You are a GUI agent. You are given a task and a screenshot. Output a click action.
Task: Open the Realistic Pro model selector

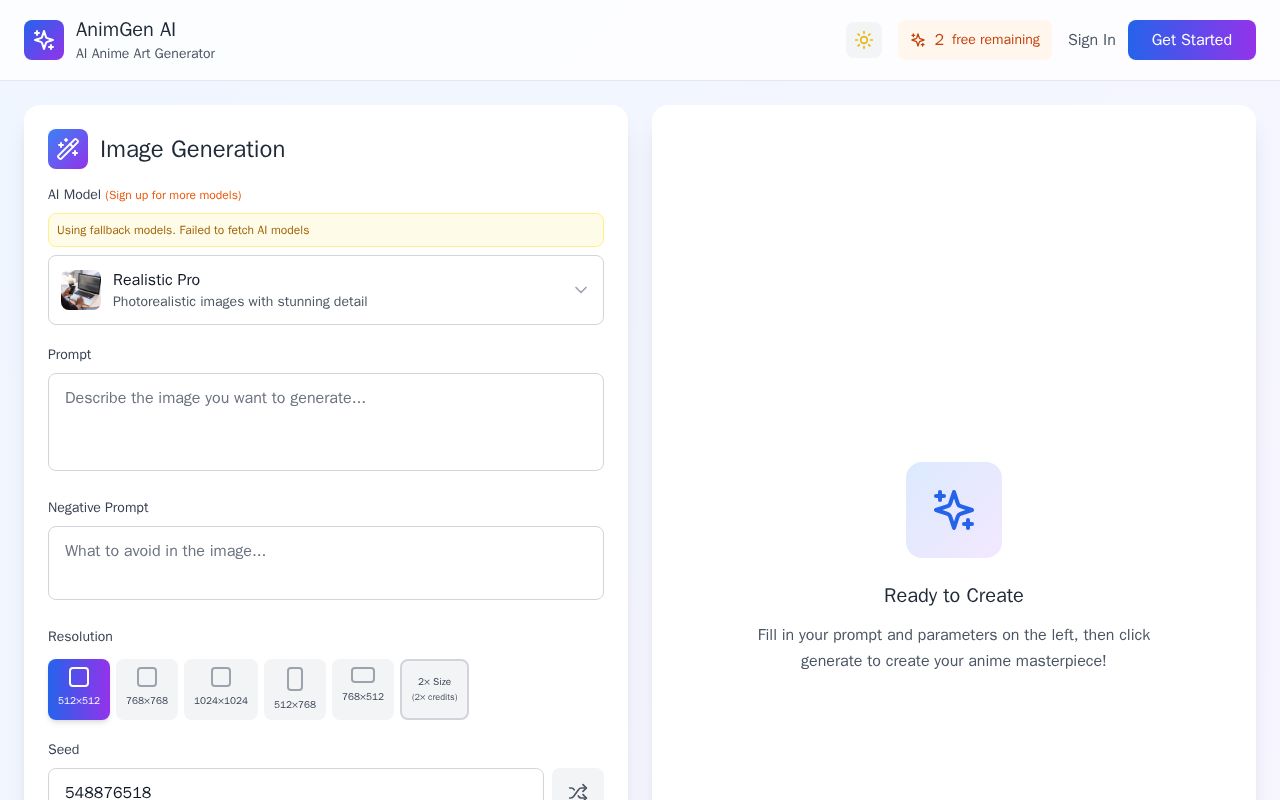326,290
